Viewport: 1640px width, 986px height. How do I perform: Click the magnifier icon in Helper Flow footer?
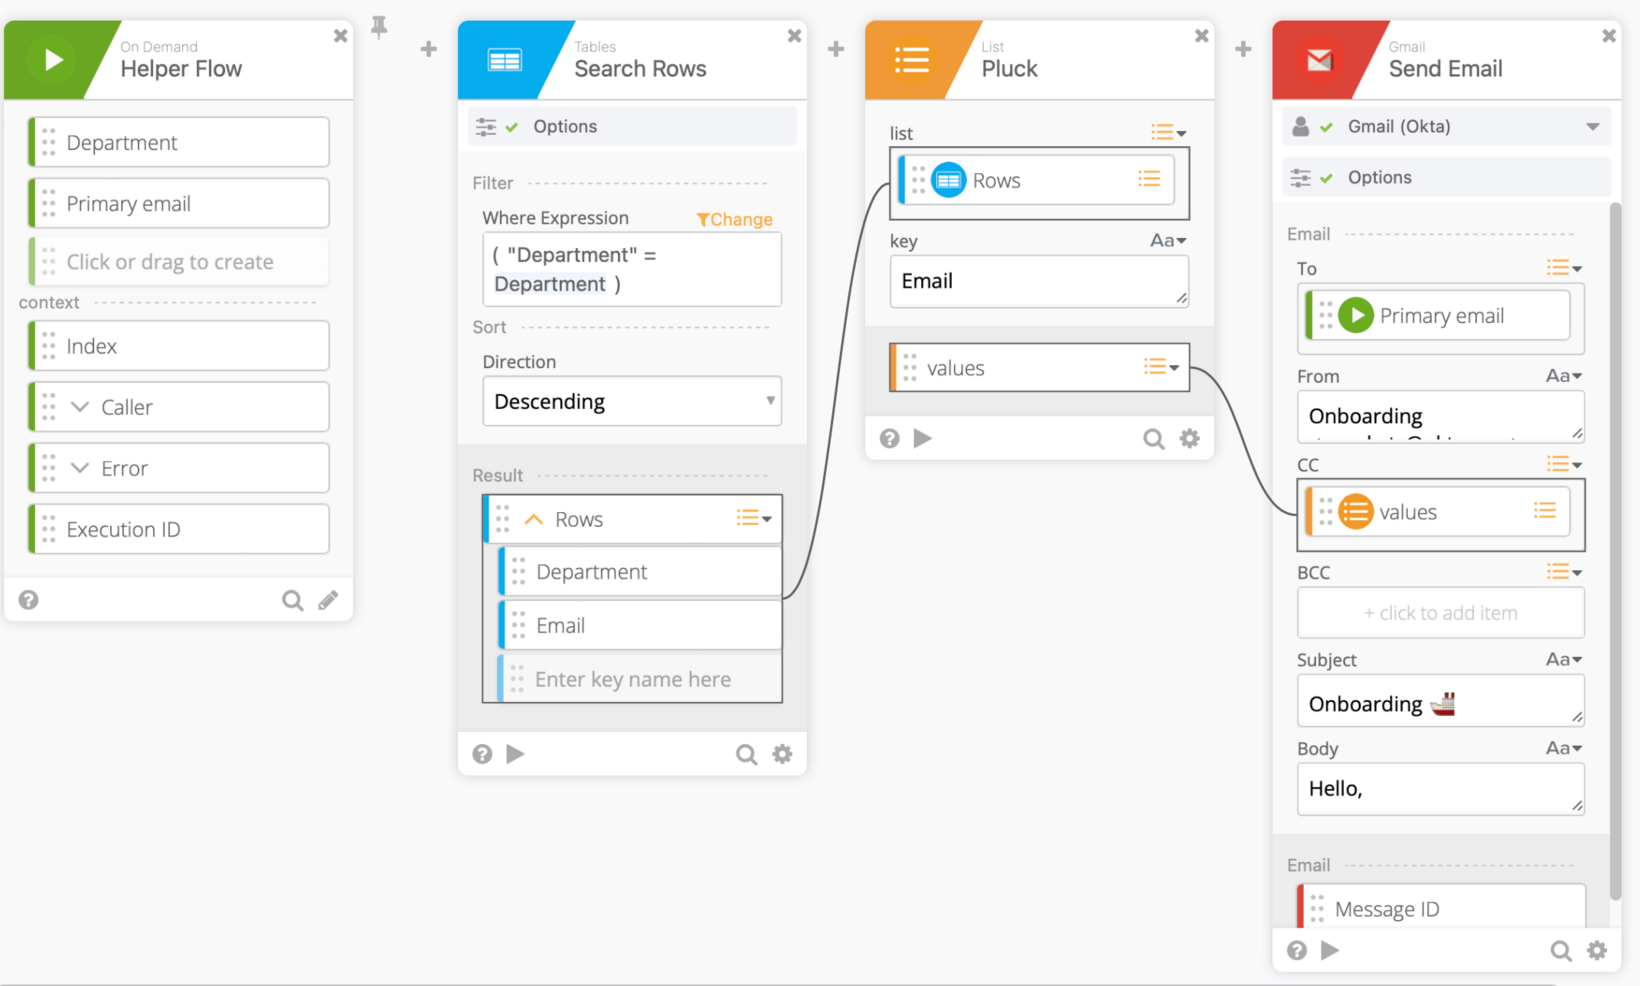click(292, 600)
